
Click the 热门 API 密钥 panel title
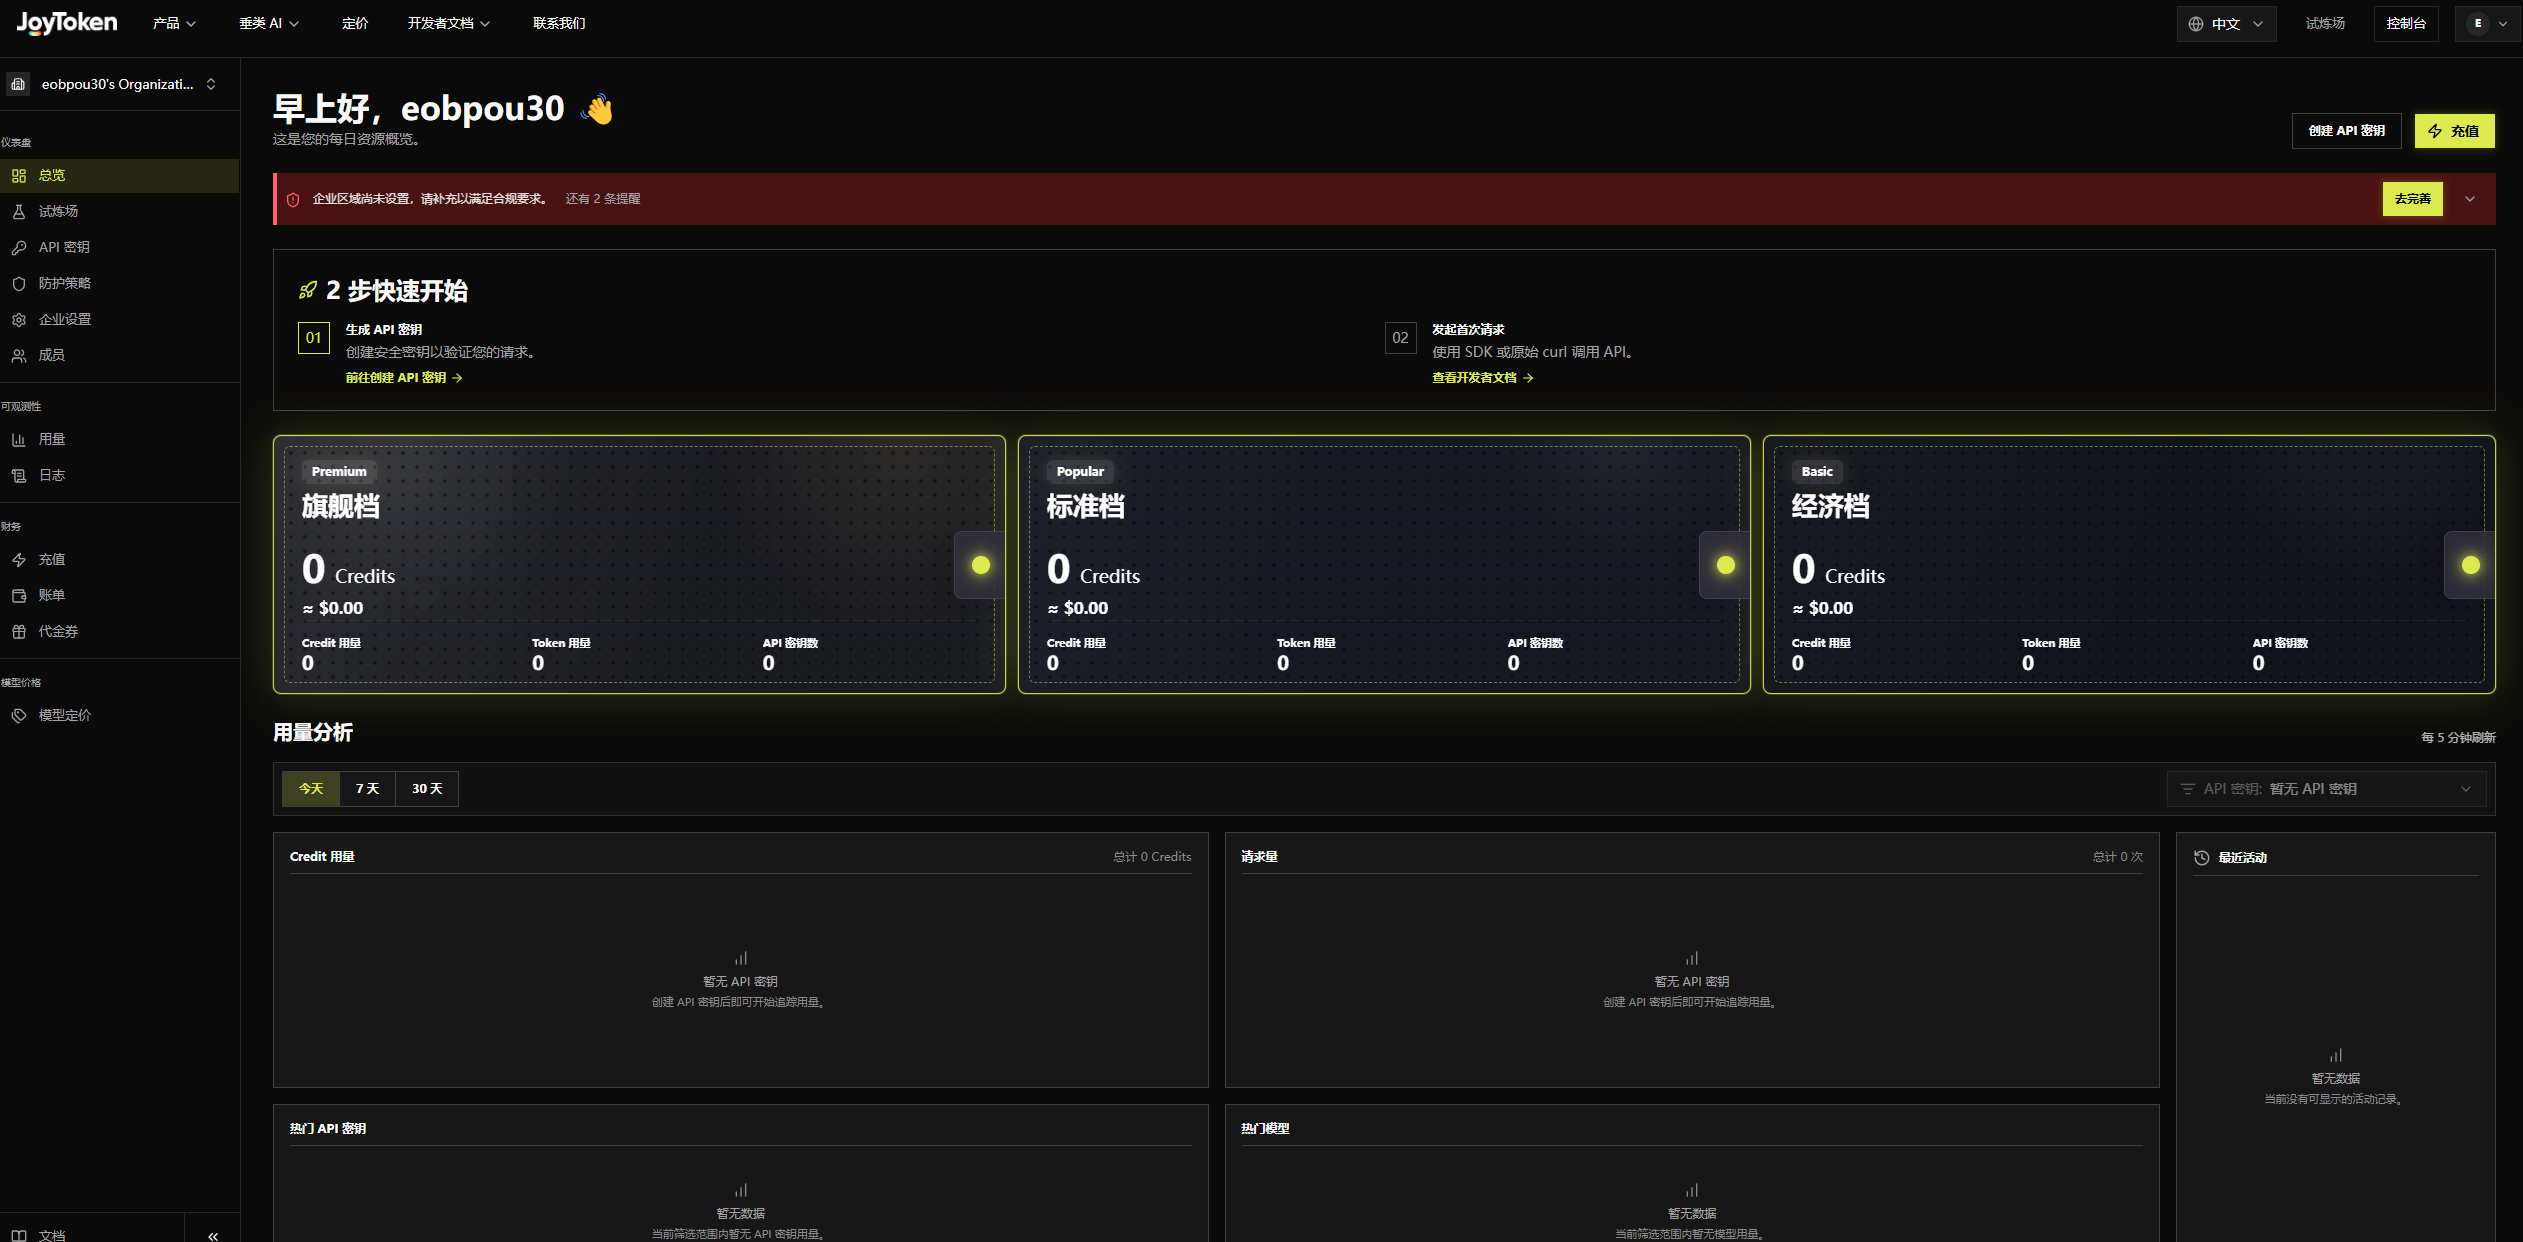[x=328, y=1129]
